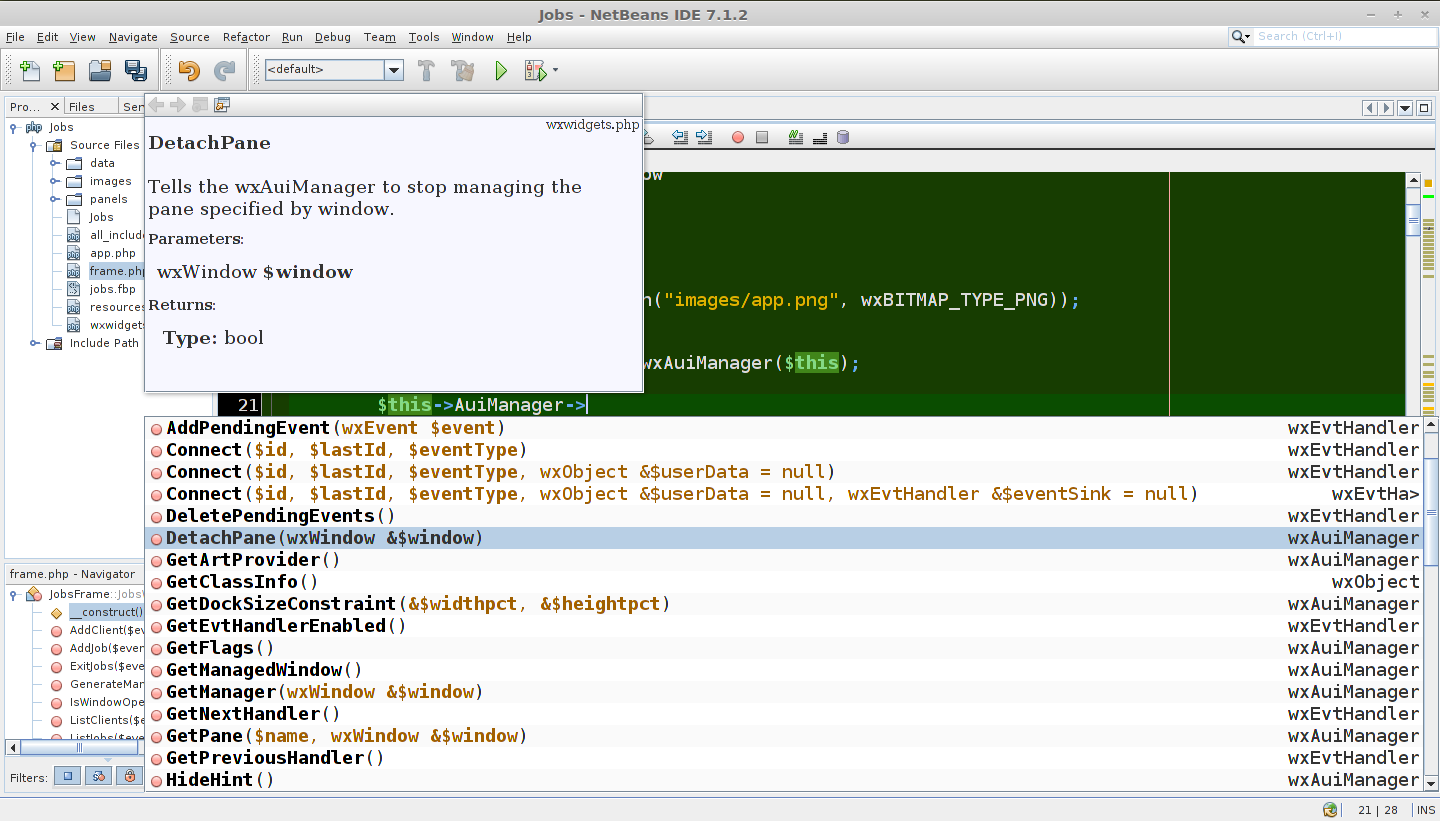This screenshot has width=1440, height=821.
Task: Click the database cylinder editor icon
Action: click(x=843, y=137)
